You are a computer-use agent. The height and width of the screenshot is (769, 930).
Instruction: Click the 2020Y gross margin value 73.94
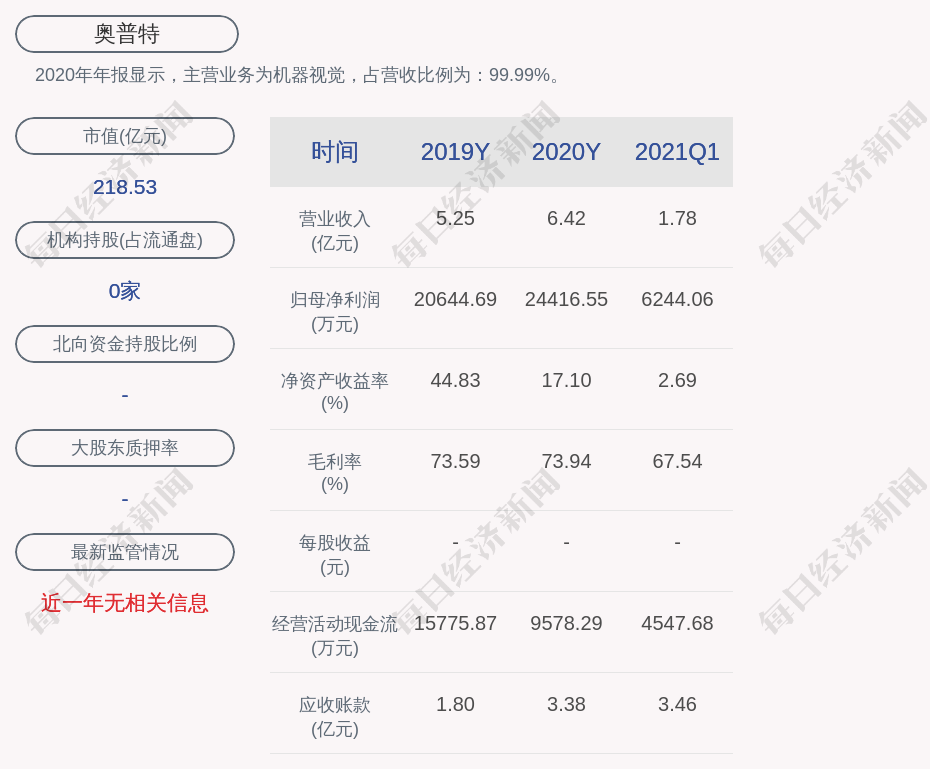pos(566,461)
